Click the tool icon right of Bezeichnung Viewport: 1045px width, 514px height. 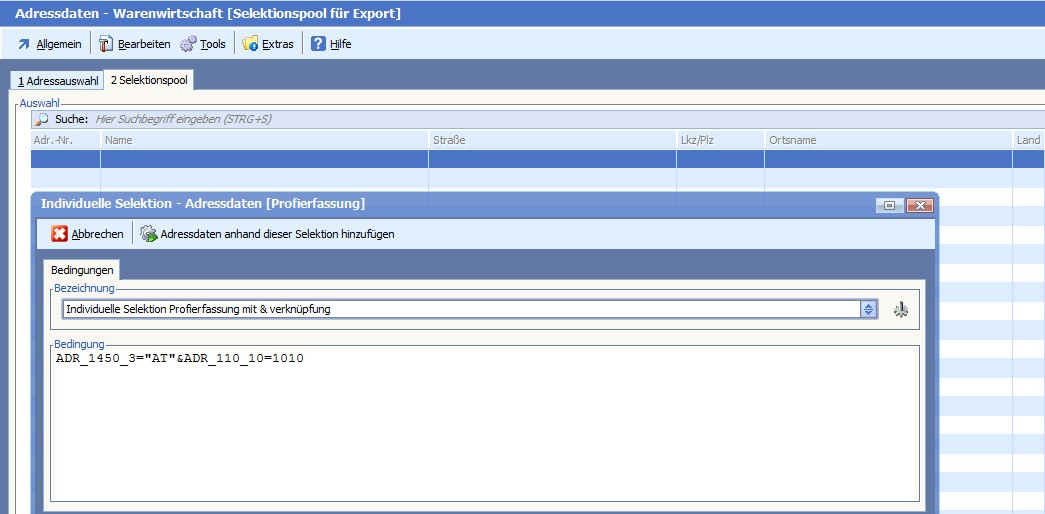[901, 309]
